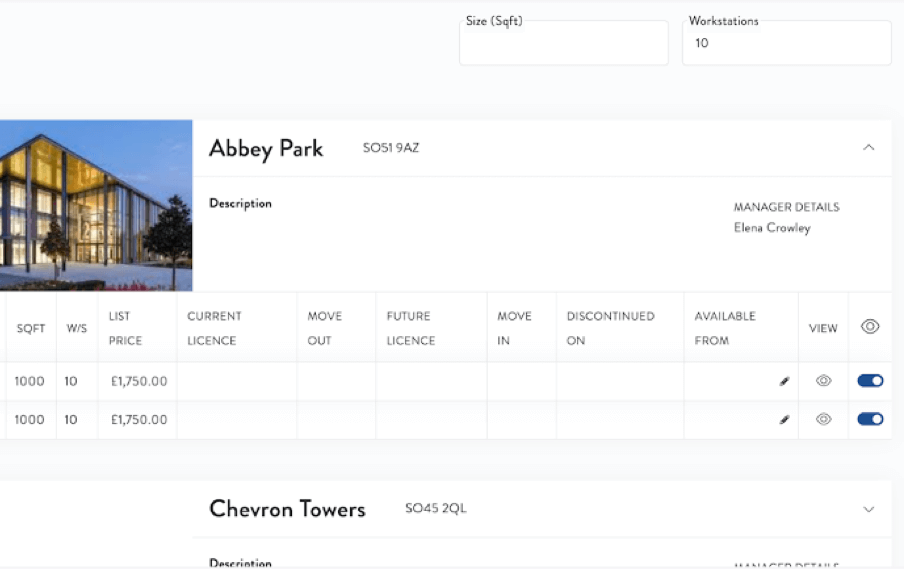Viewport: 904px width, 570px height.
Task: Expand the Chevron Towers section
Action: pyautogui.click(x=868, y=509)
